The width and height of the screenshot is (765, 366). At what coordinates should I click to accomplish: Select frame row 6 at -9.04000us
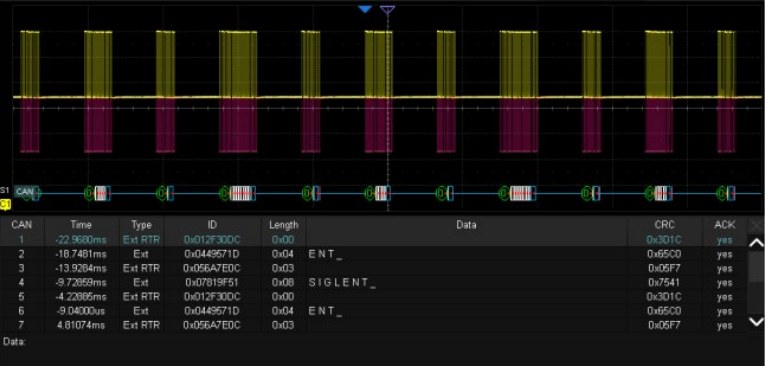coord(373,311)
